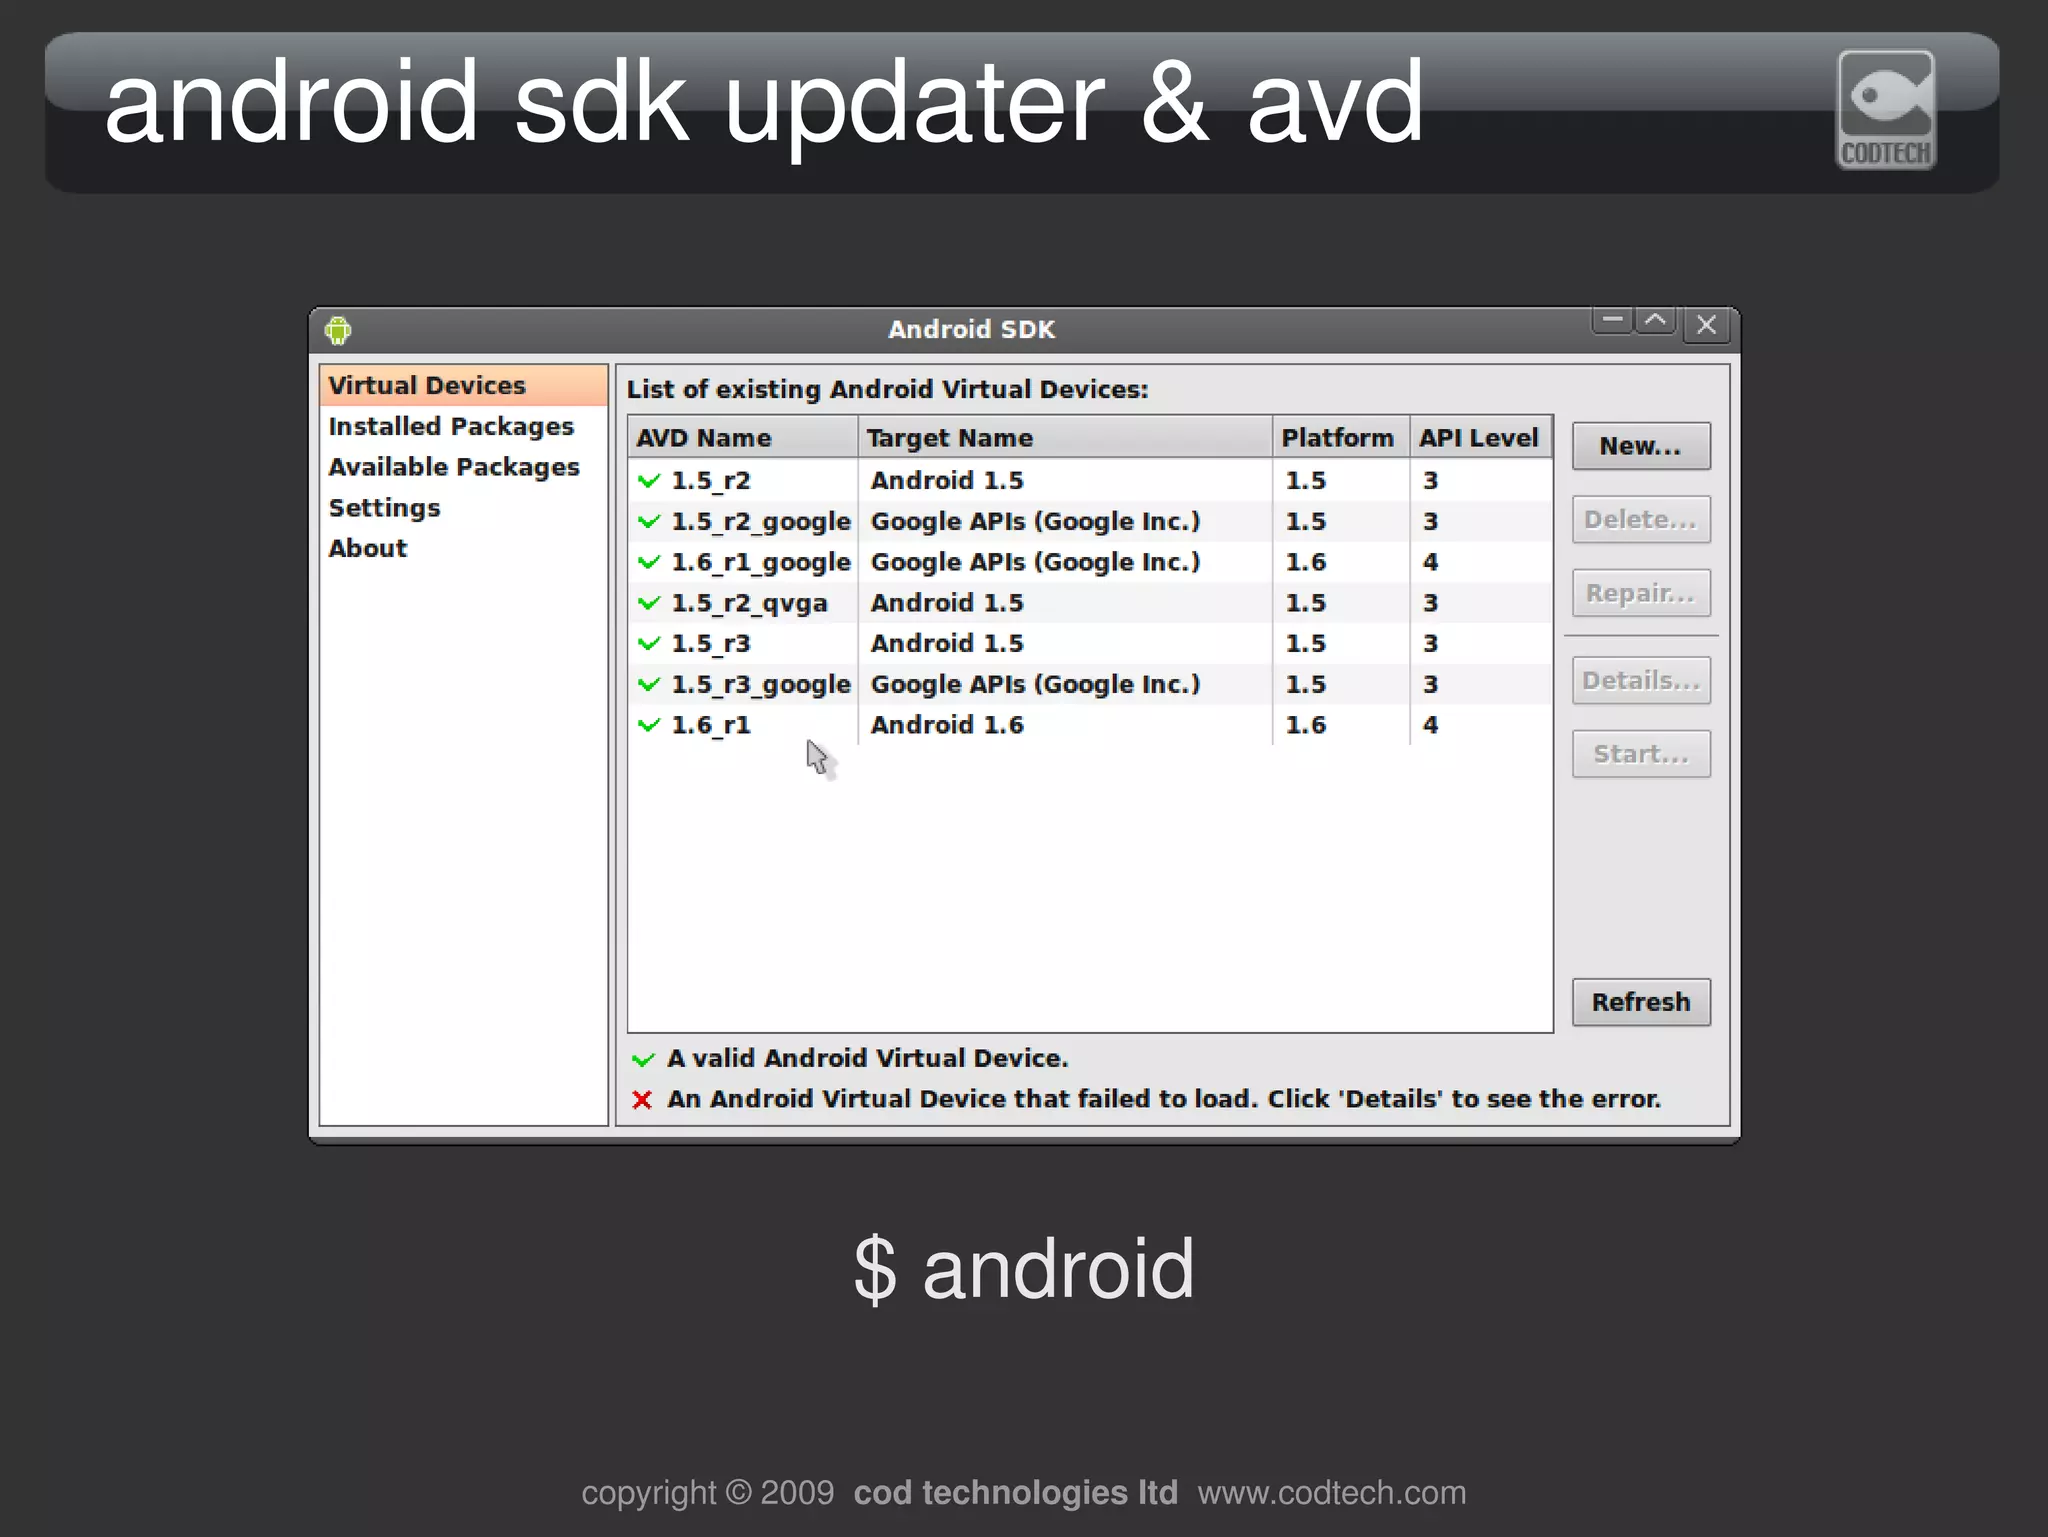
Task: Create a new AVD with New... button
Action: tap(1641, 446)
